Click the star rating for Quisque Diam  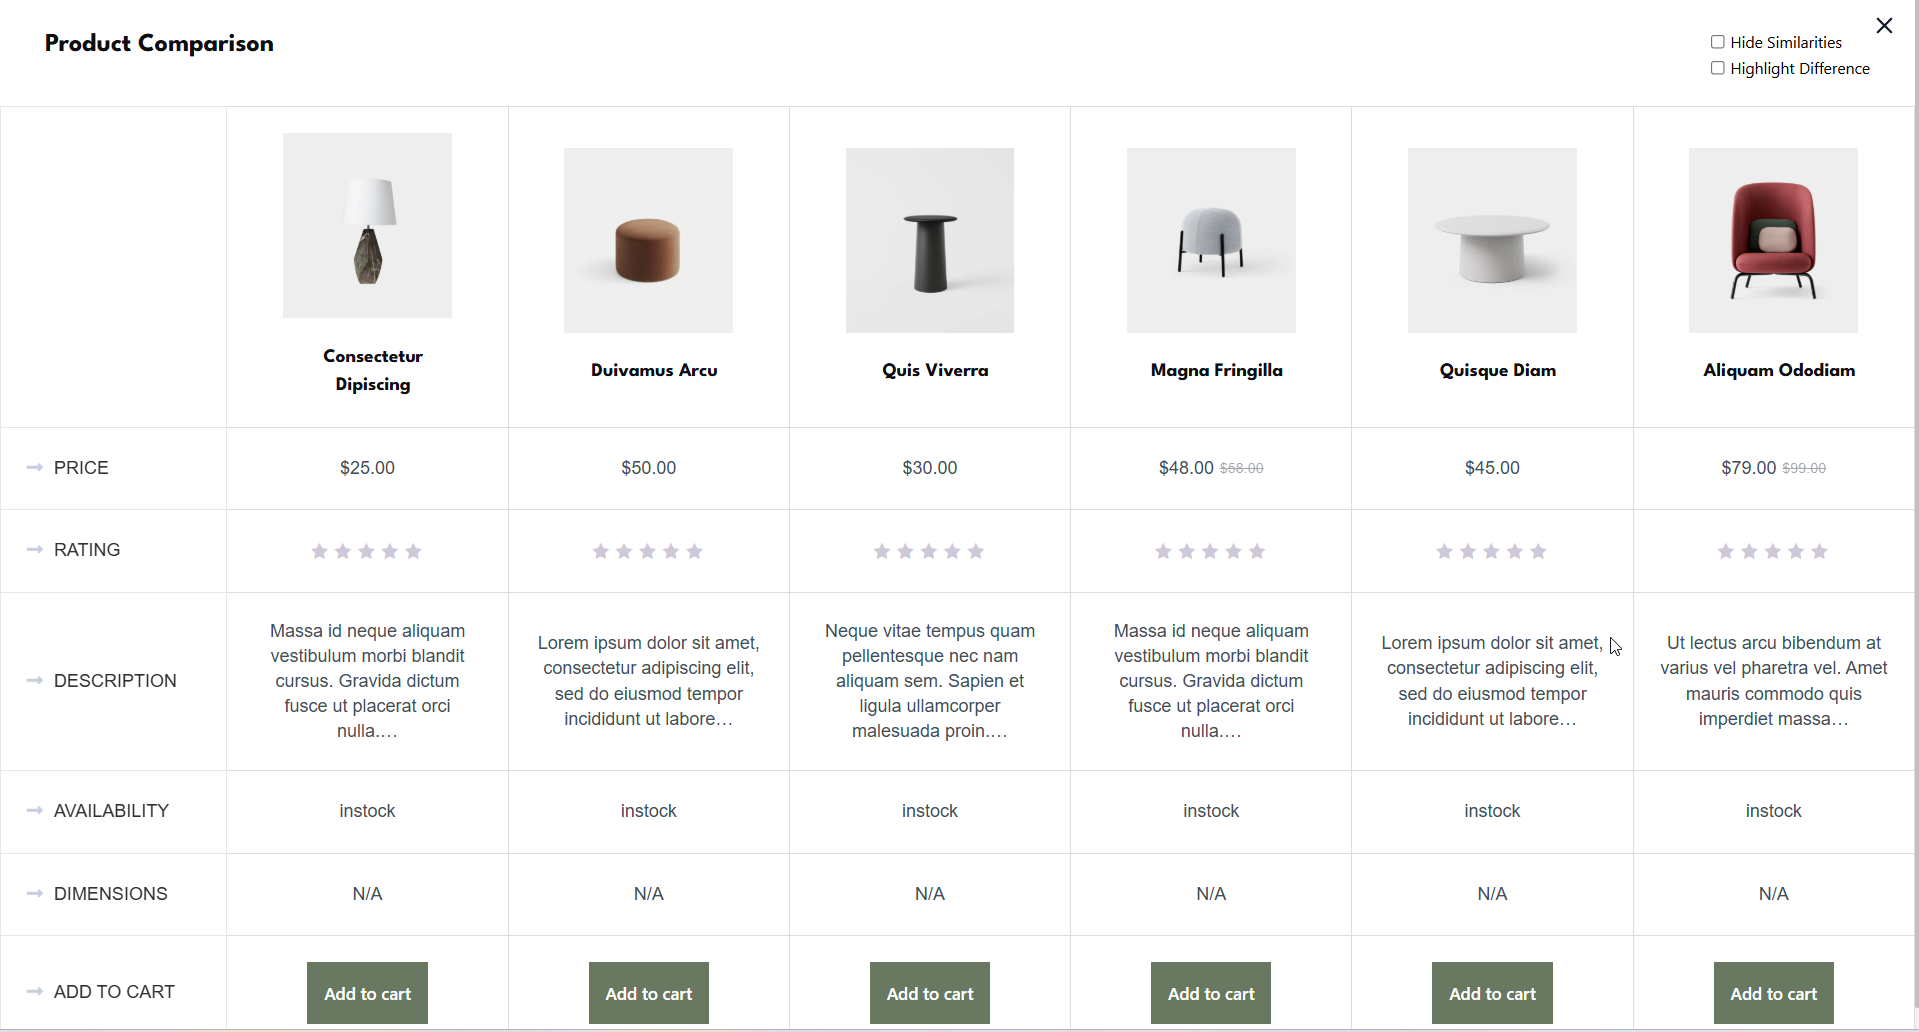1491,551
